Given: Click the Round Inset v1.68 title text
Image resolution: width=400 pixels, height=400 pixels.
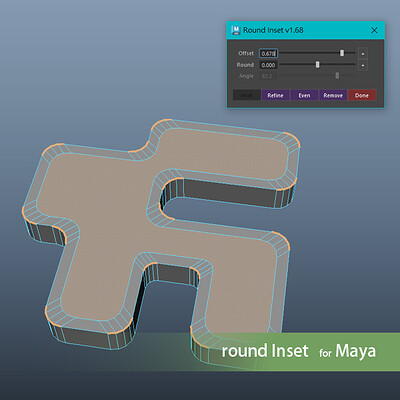Looking at the screenshot, I should [x=273, y=30].
